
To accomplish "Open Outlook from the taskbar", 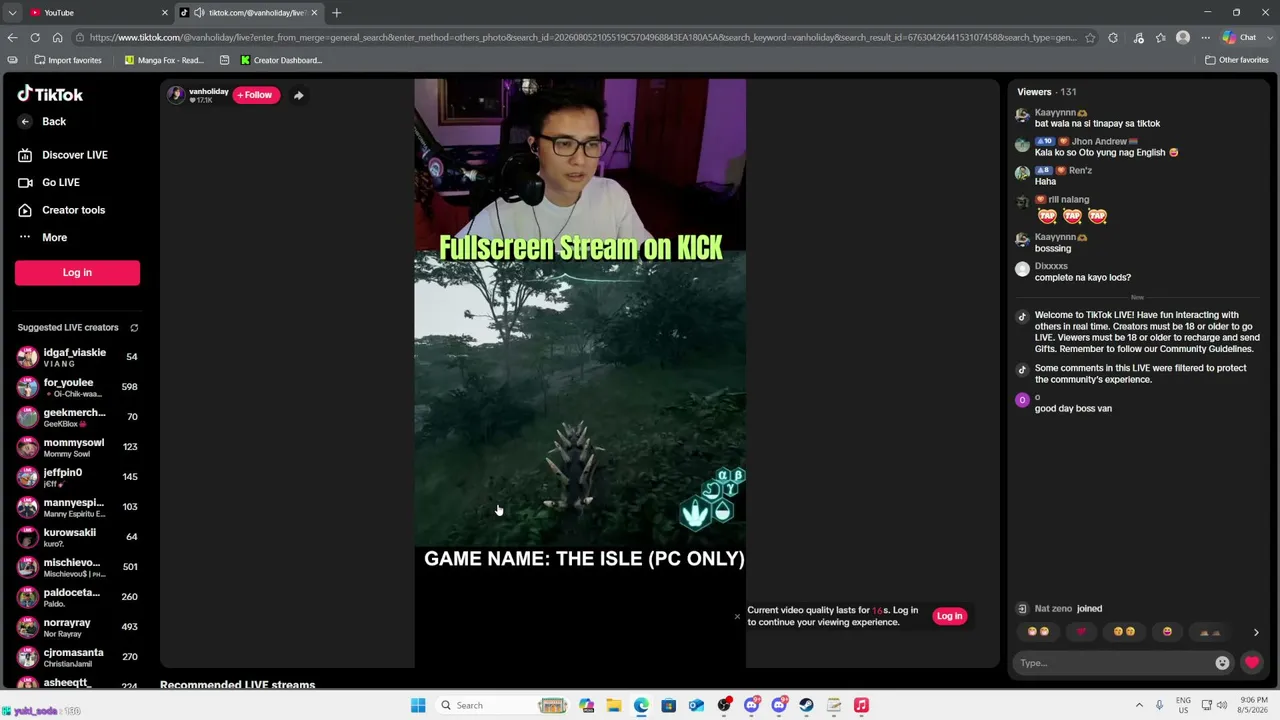I will point(696,706).
